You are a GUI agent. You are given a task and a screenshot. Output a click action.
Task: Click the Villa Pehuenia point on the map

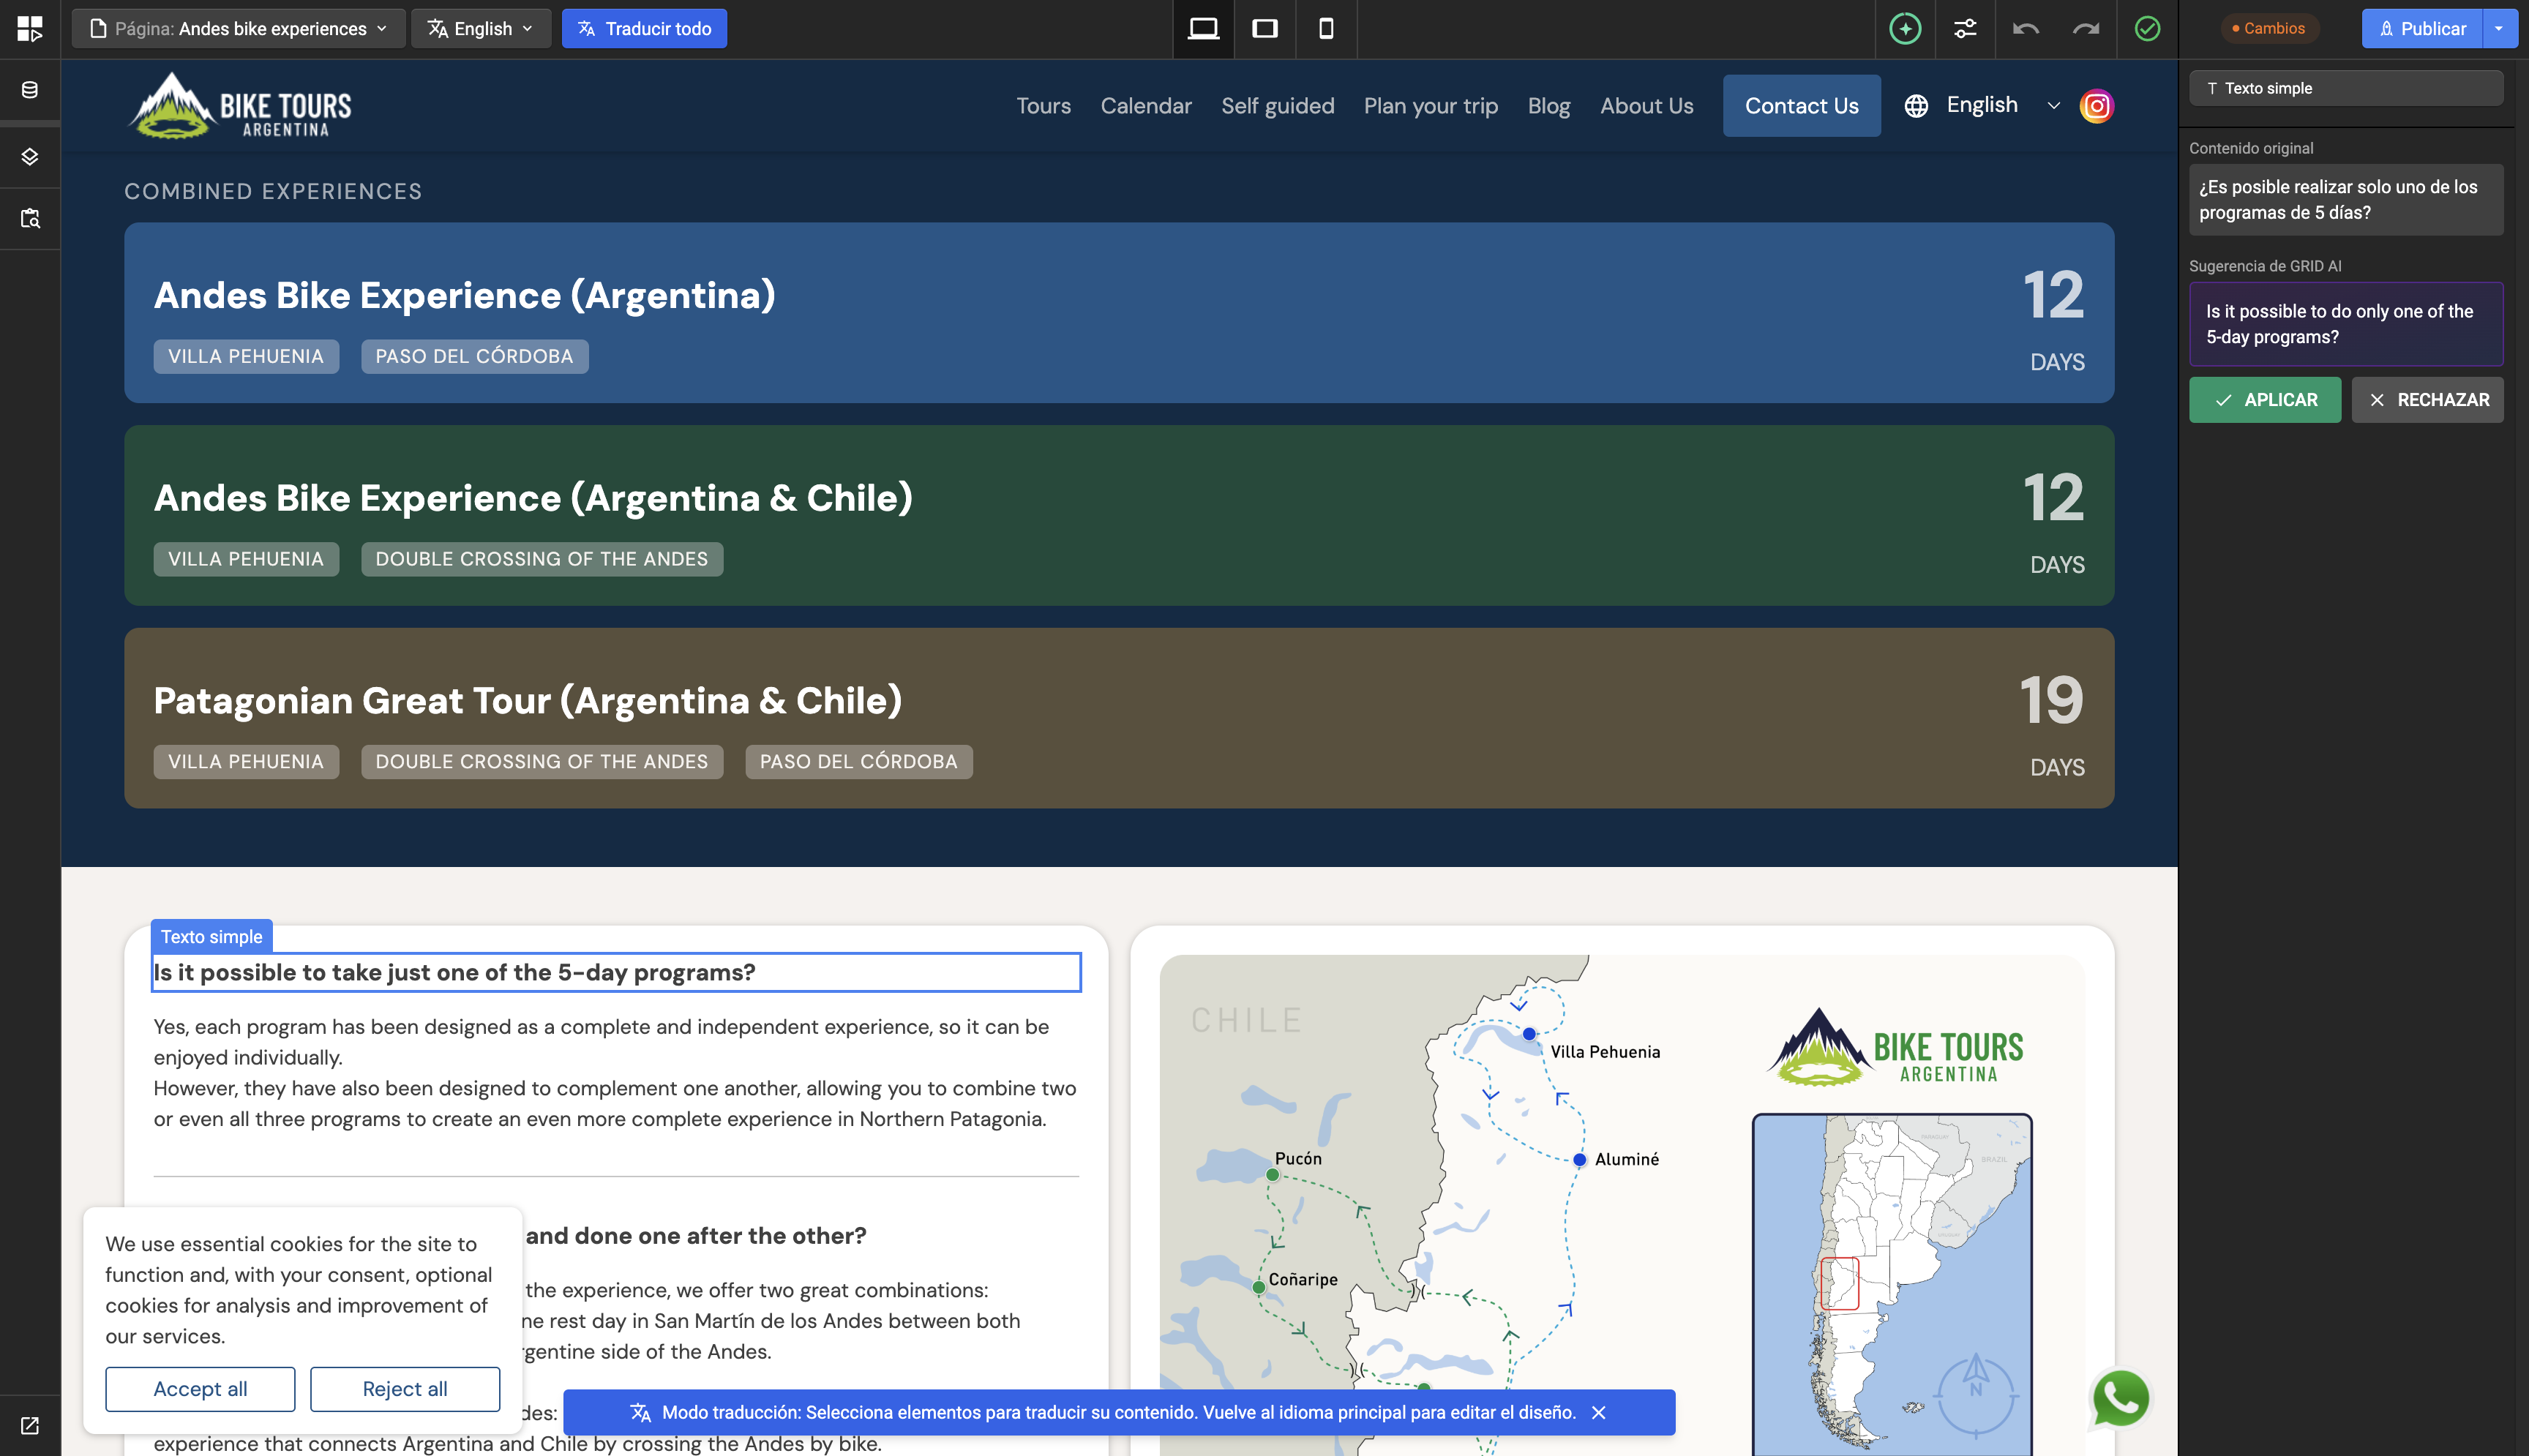coord(1529,1034)
